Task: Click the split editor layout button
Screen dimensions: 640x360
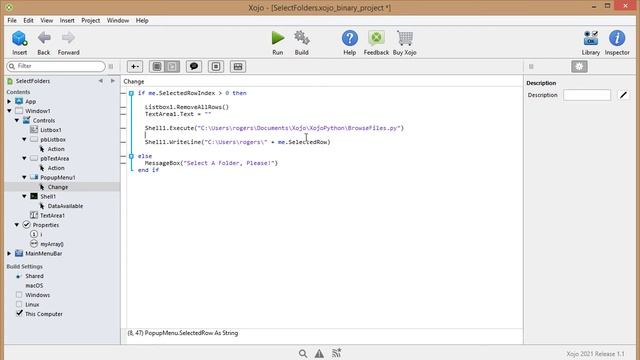Action: 238,67
